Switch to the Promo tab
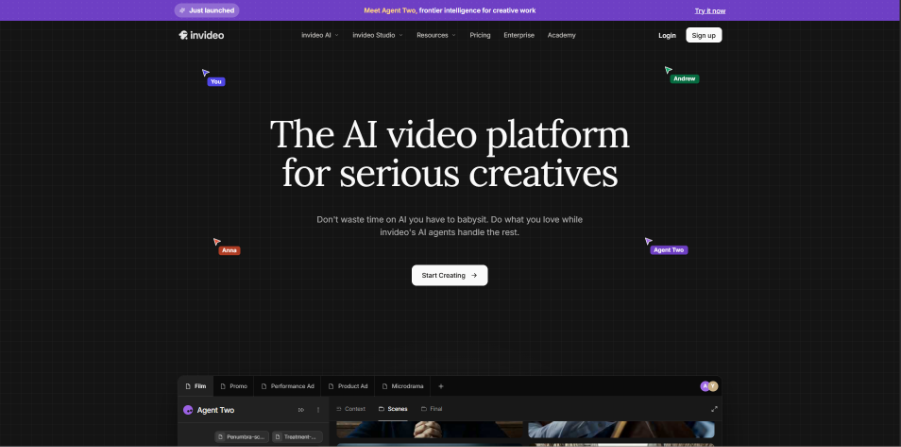901x447 pixels. 234,386
